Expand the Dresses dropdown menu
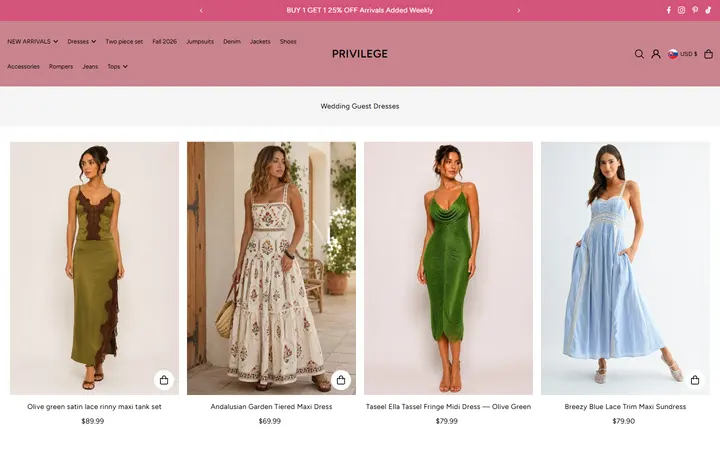 [82, 41]
